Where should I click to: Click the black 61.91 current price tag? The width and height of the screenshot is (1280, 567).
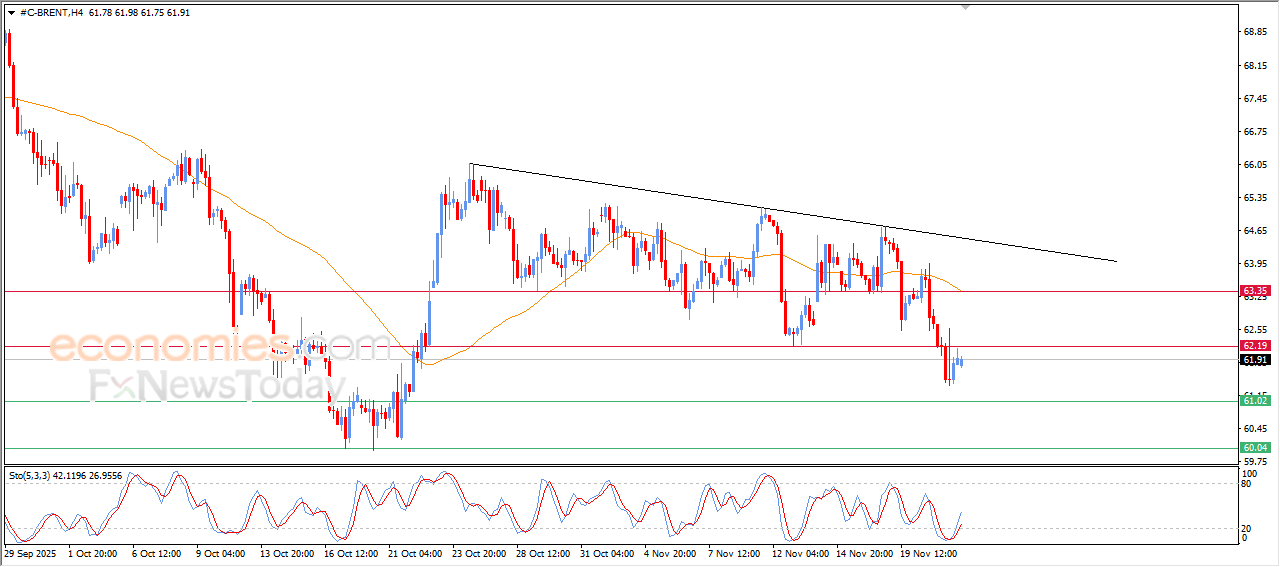pos(1255,359)
